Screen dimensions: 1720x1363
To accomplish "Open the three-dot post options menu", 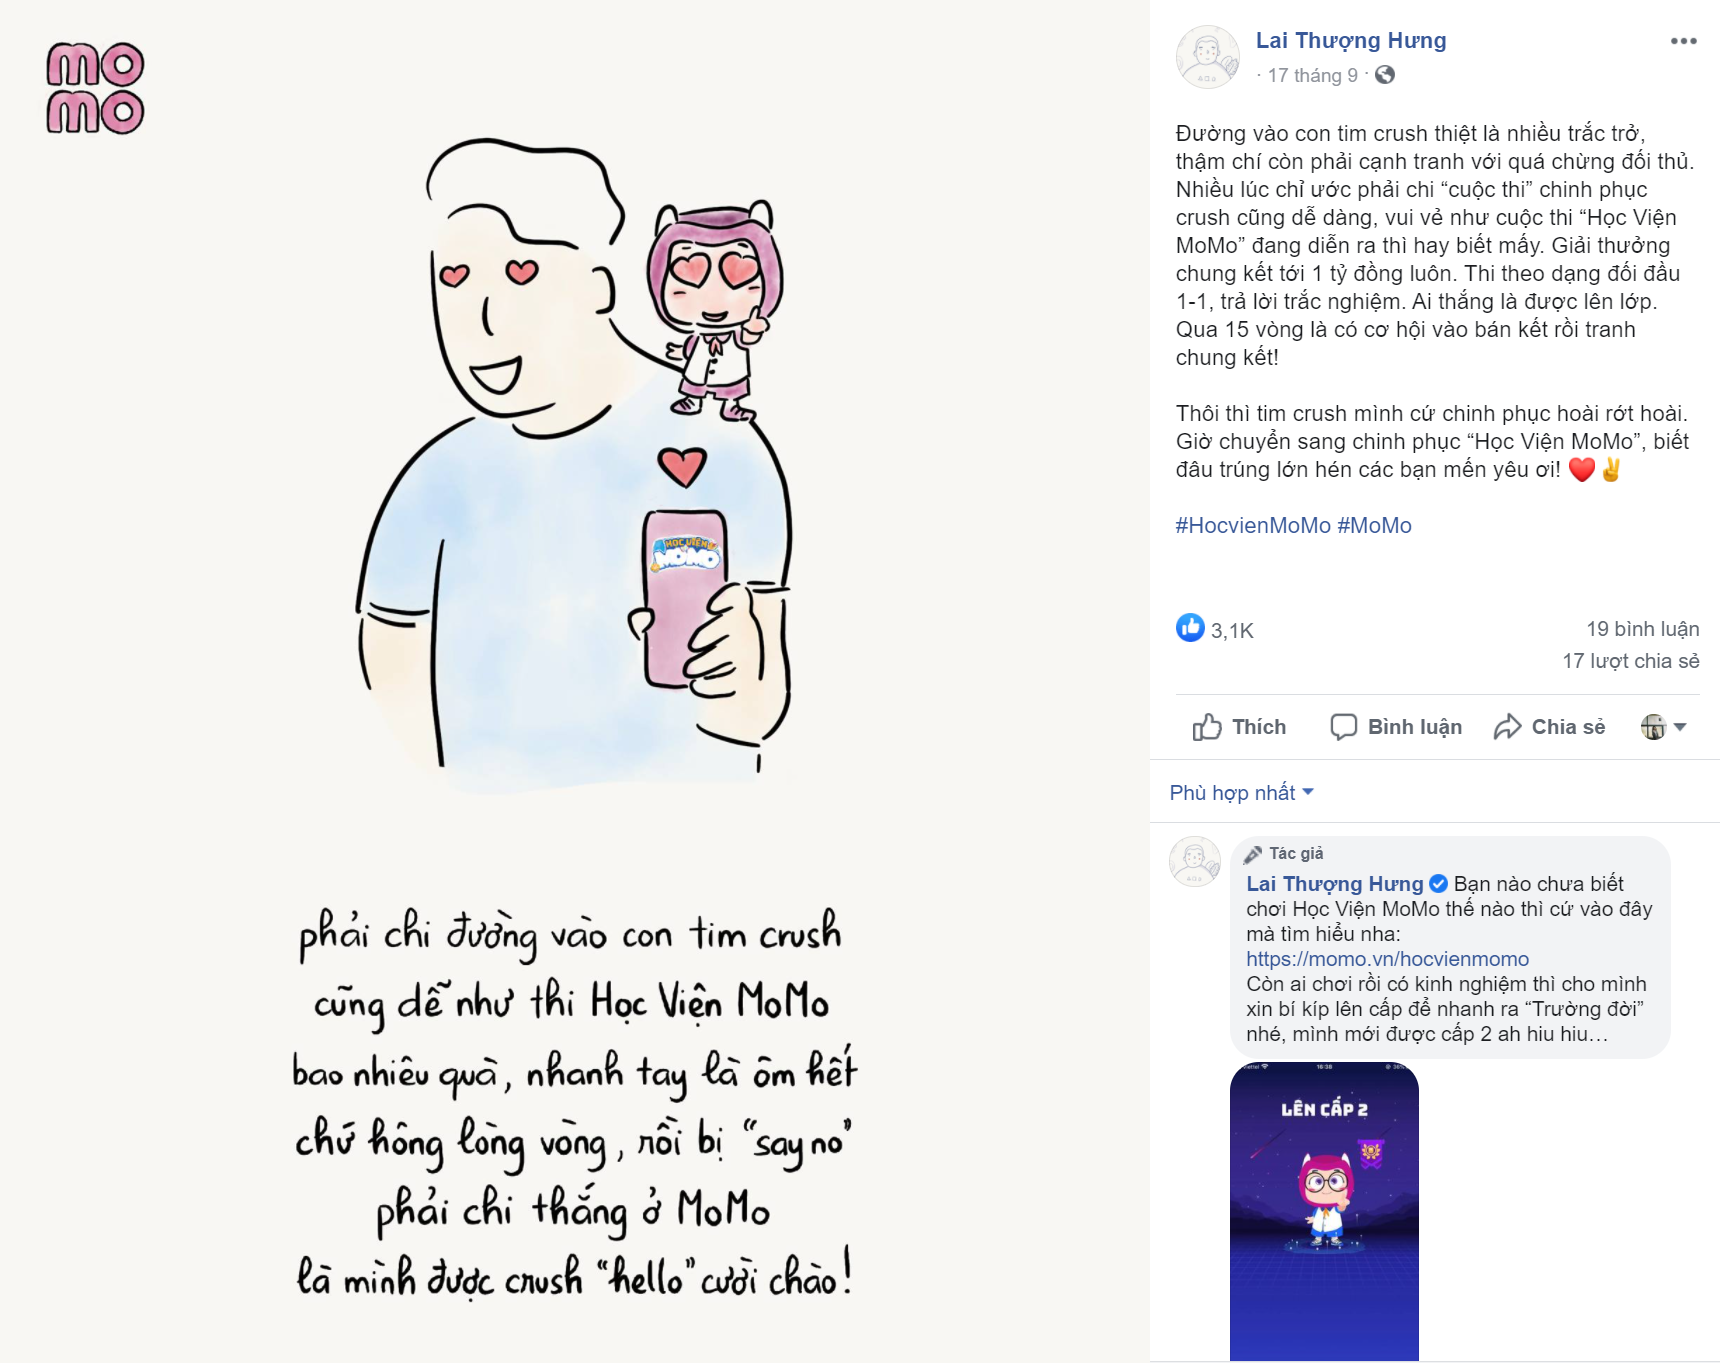I will click(1683, 41).
